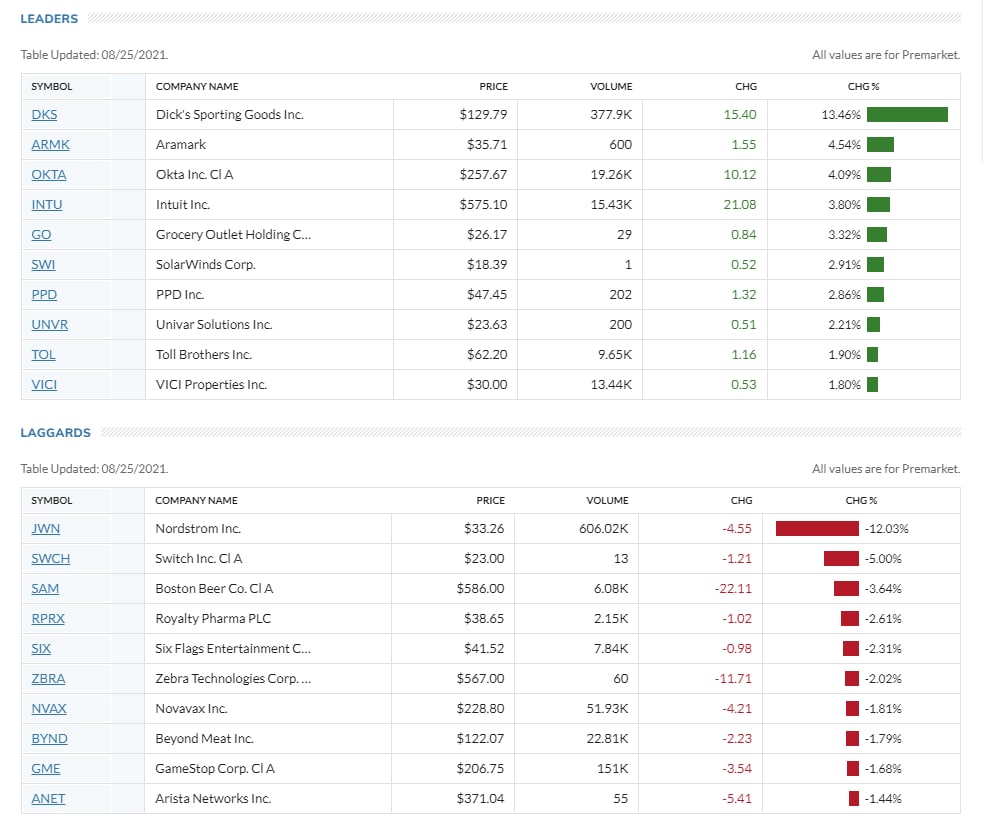Select Boston Beer change value -22.11

tap(733, 589)
